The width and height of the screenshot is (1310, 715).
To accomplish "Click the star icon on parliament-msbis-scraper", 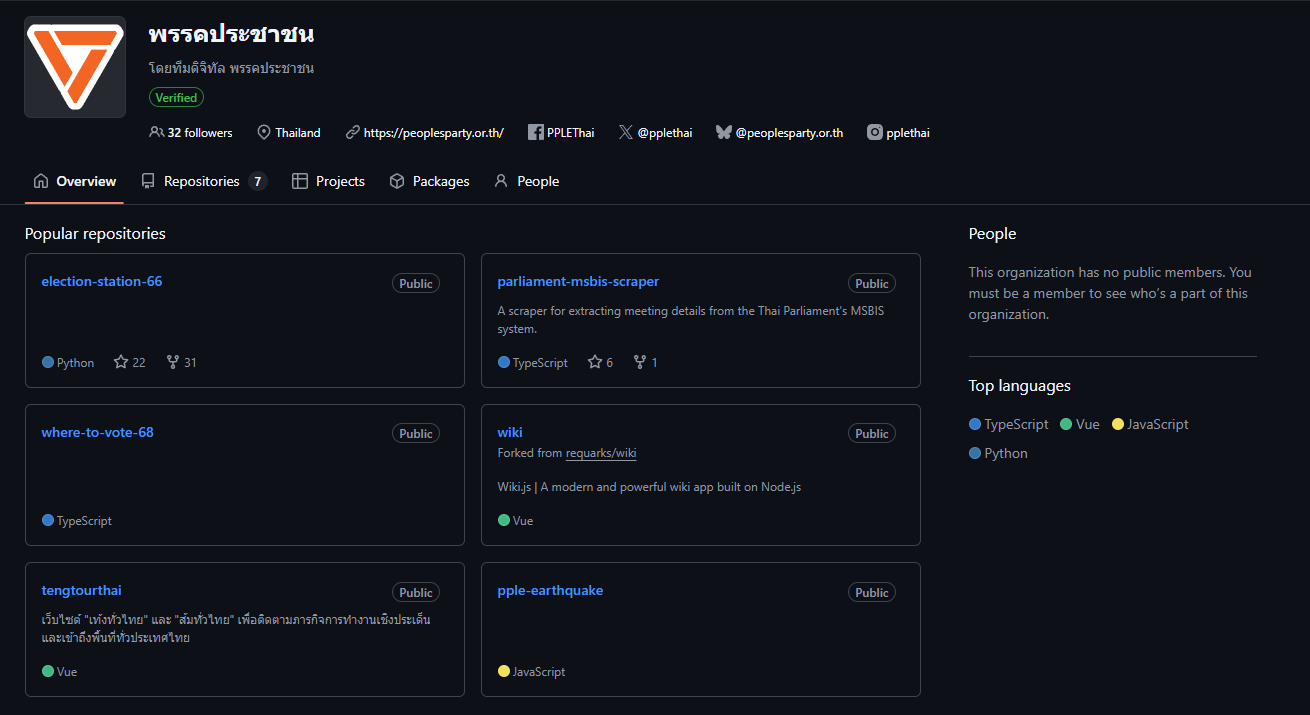I will (595, 362).
